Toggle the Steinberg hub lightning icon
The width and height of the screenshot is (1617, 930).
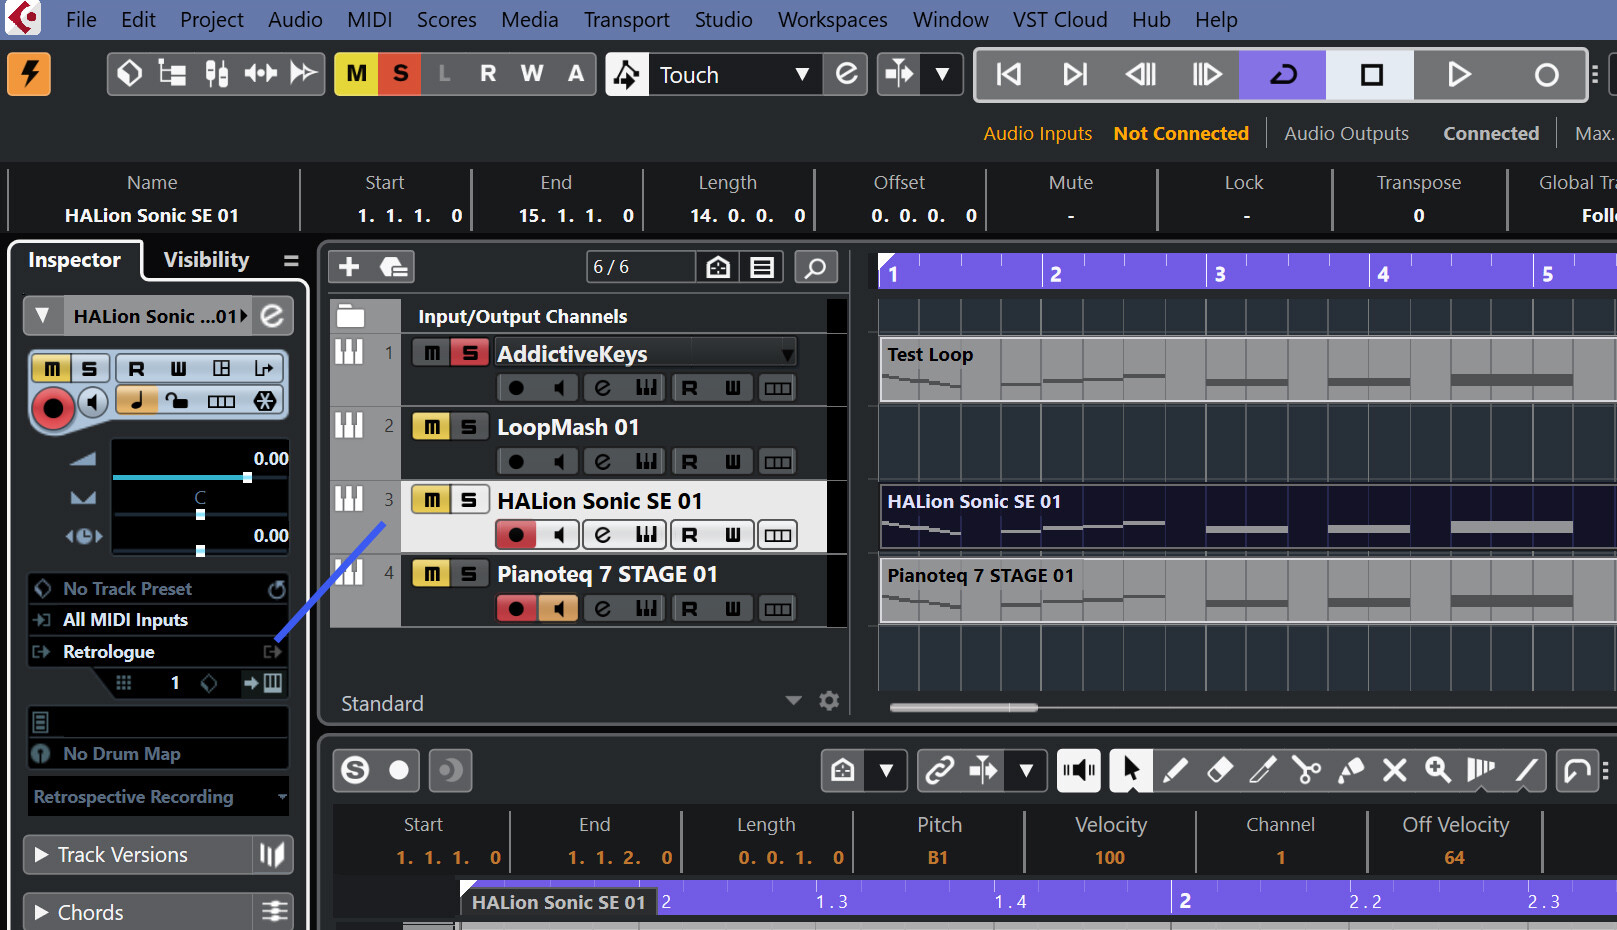click(x=29, y=74)
